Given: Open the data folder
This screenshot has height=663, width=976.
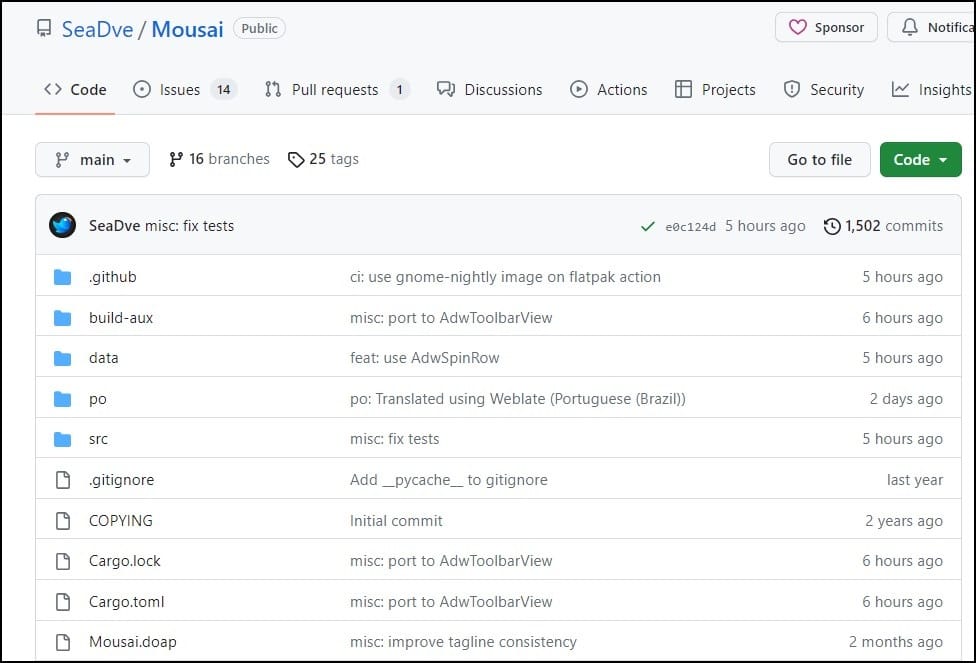Looking at the screenshot, I should pyautogui.click(x=103, y=358).
